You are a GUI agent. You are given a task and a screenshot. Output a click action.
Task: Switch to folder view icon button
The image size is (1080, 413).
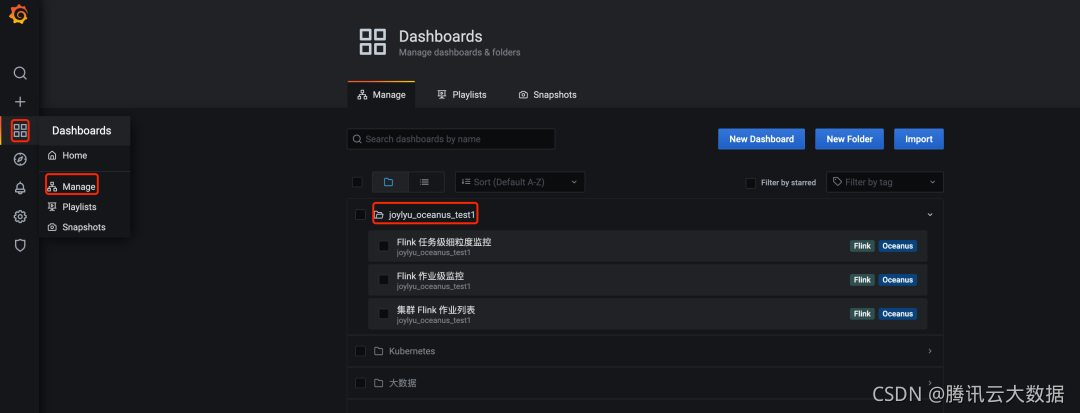pyautogui.click(x=390, y=182)
